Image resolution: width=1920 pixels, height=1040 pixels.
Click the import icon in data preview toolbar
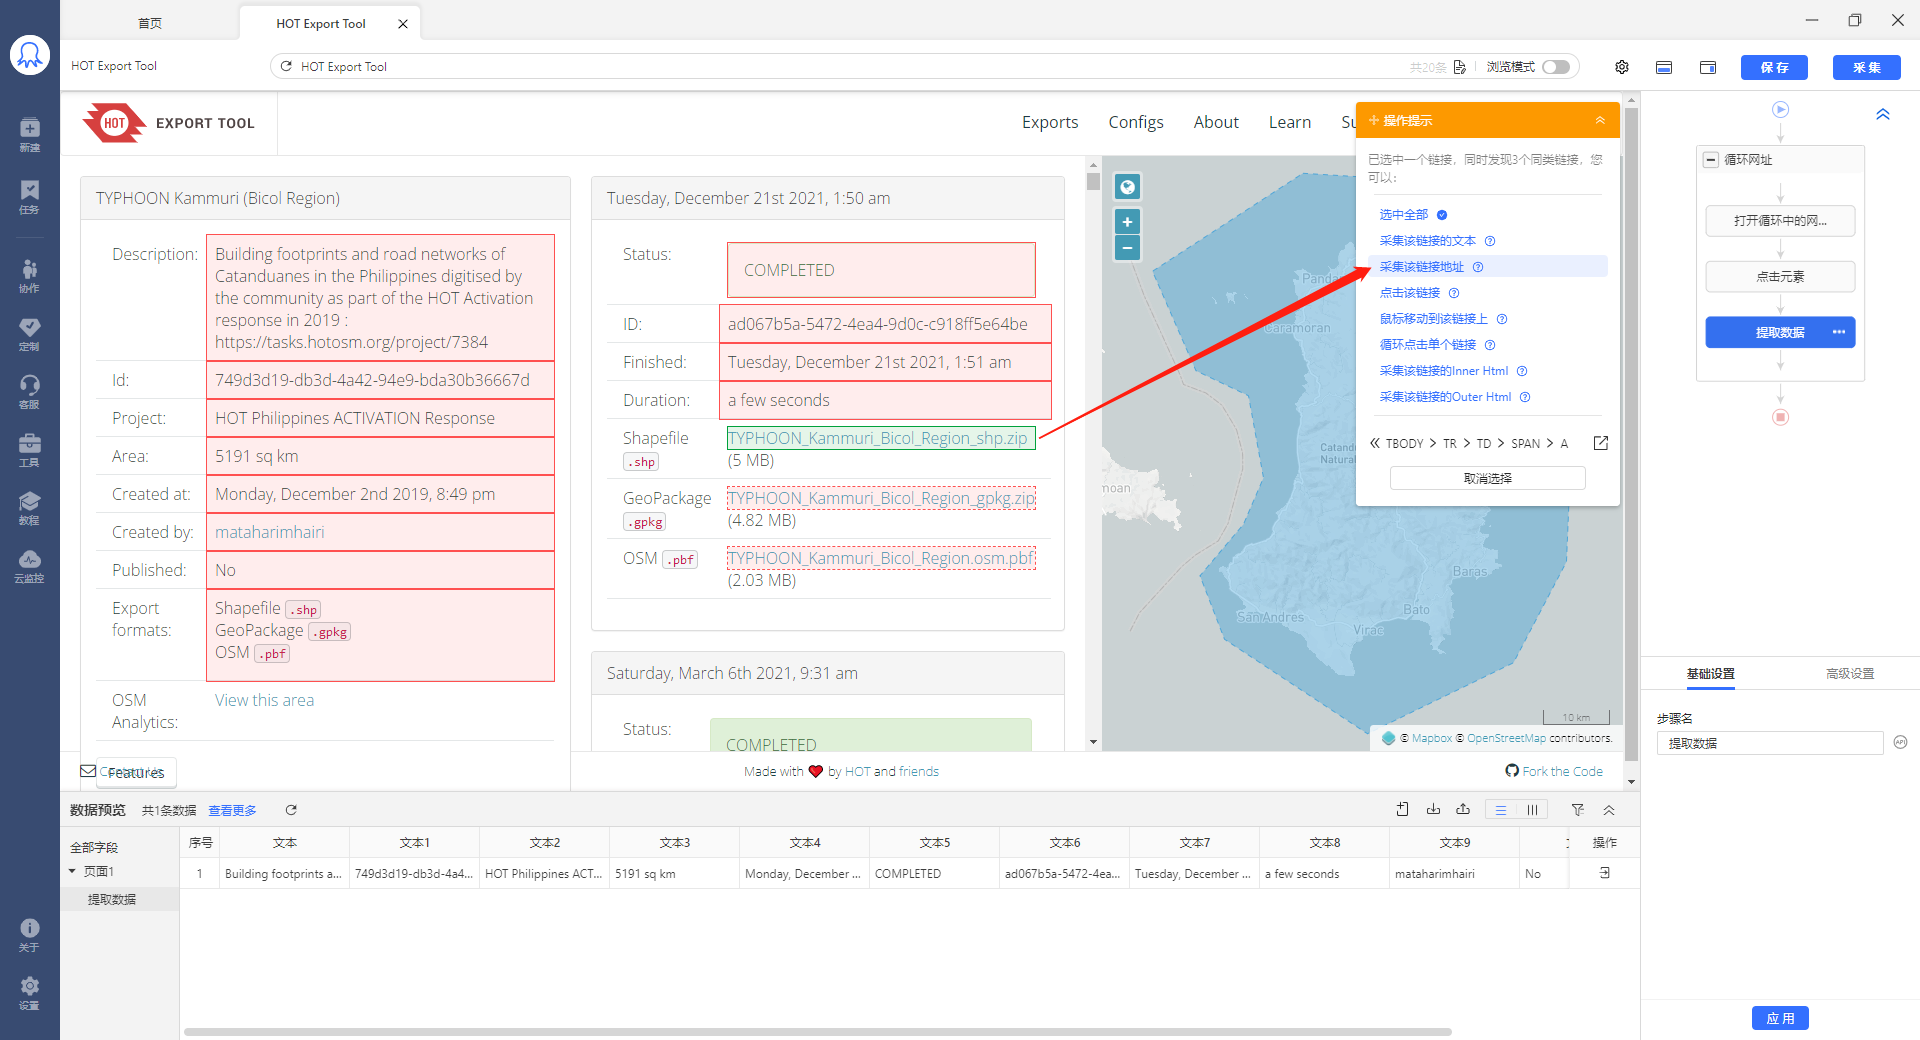tap(1403, 810)
